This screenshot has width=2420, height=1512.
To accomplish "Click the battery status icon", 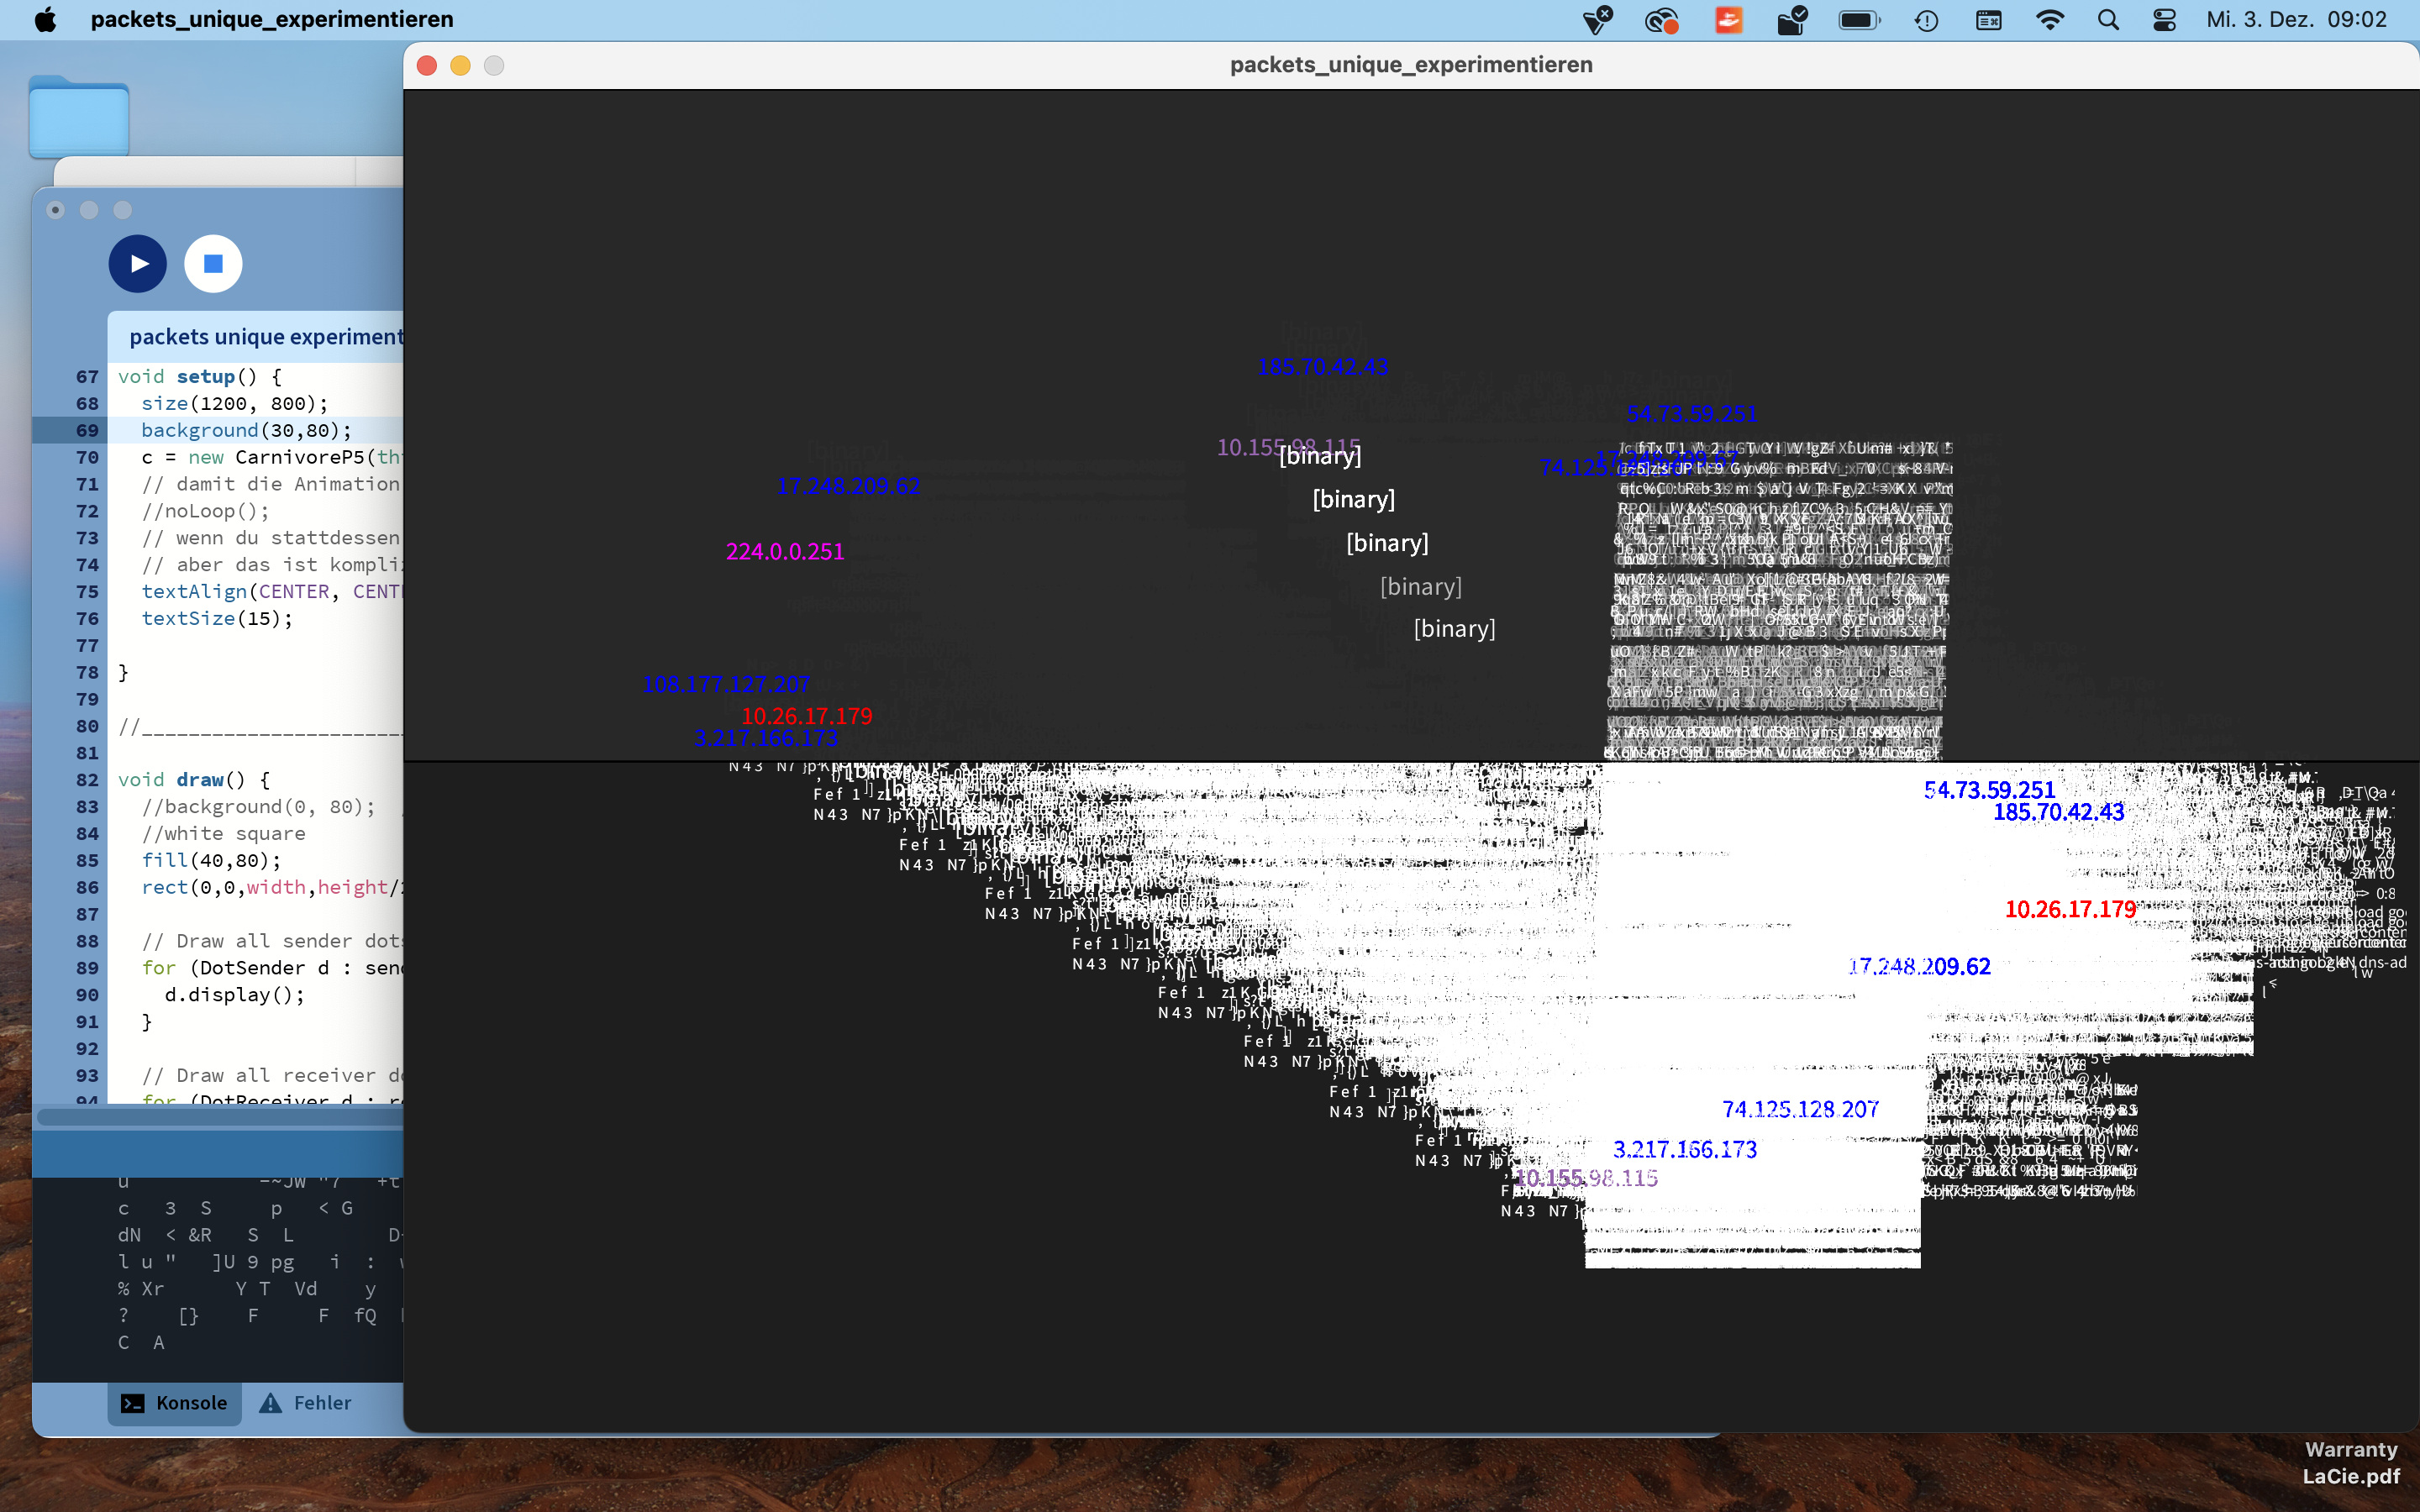I will [x=1858, y=20].
